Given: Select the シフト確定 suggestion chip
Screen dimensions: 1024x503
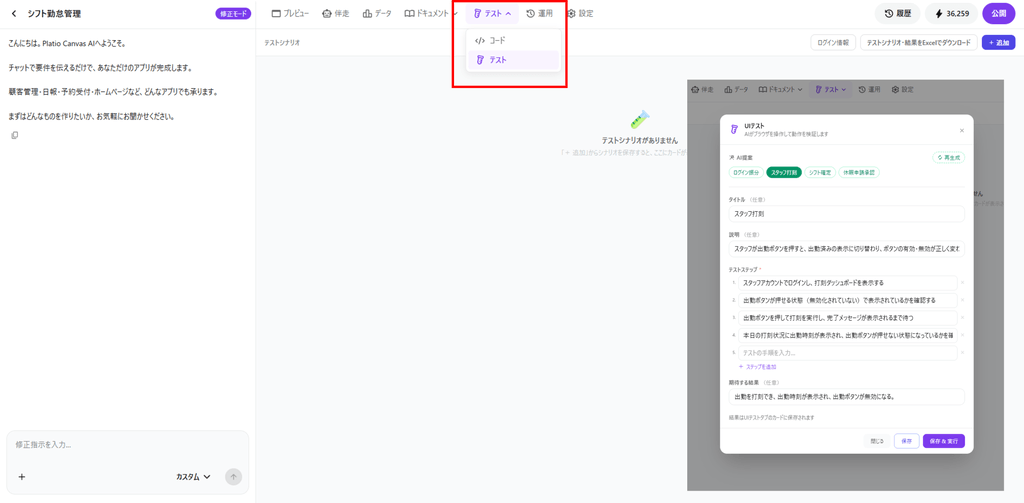Looking at the screenshot, I should [820, 172].
